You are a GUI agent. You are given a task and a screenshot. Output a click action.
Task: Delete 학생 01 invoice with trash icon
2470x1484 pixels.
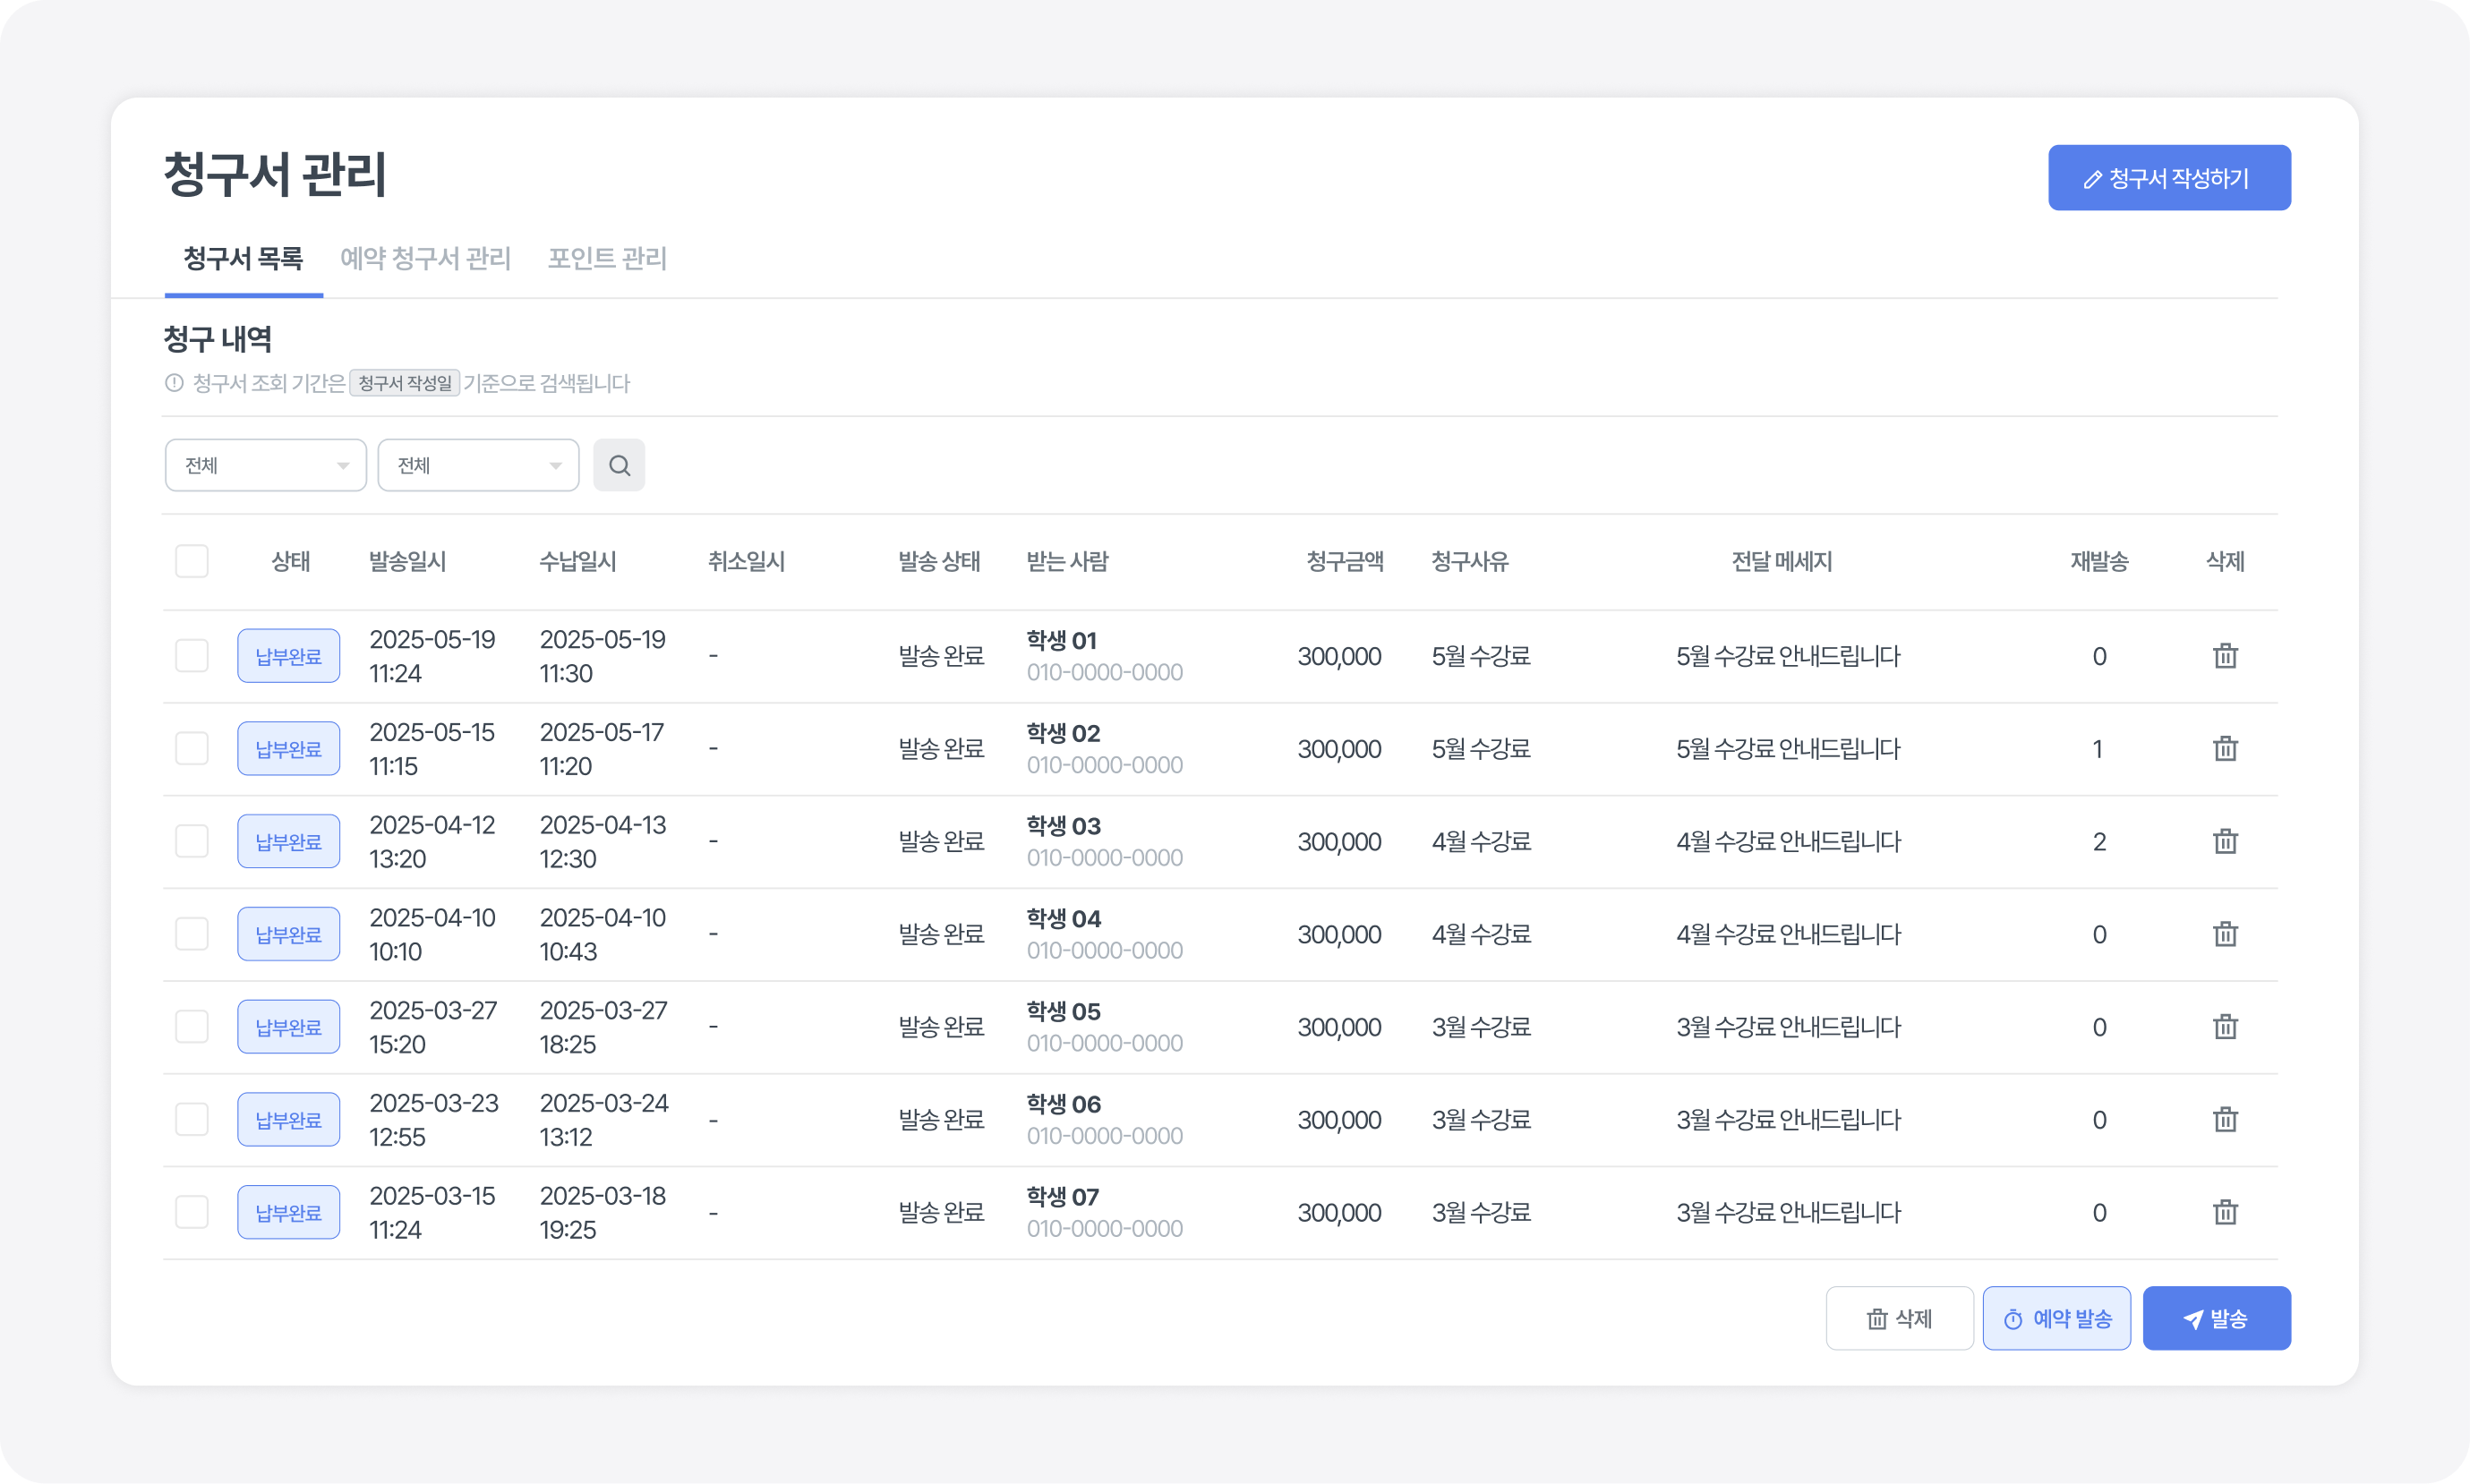pyautogui.click(x=2225, y=656)
